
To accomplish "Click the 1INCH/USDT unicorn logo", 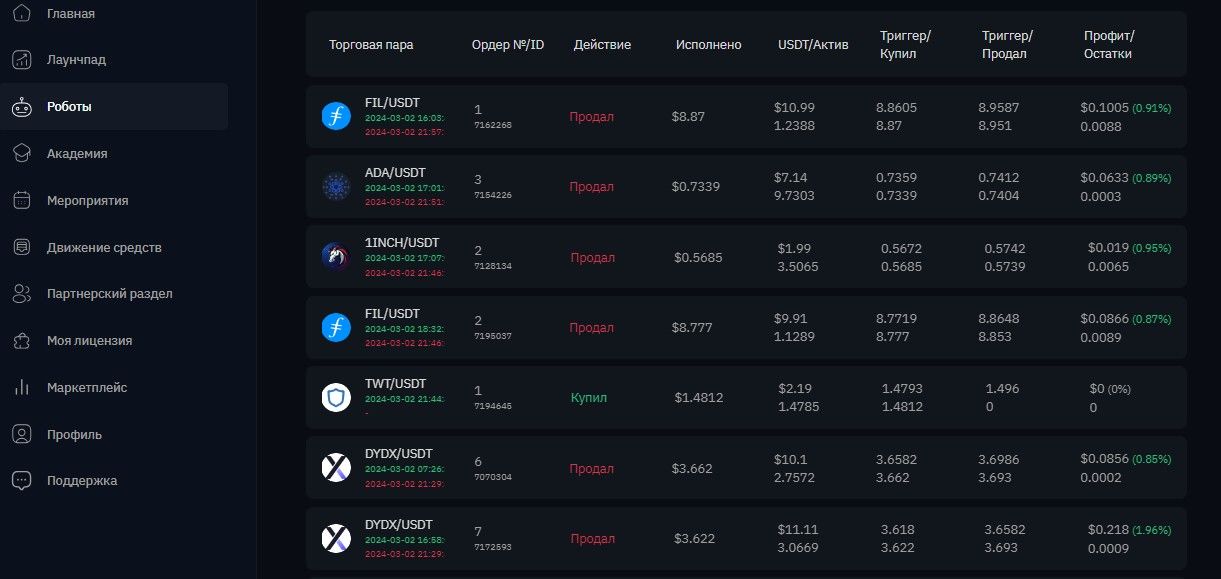I will [336, 257].
